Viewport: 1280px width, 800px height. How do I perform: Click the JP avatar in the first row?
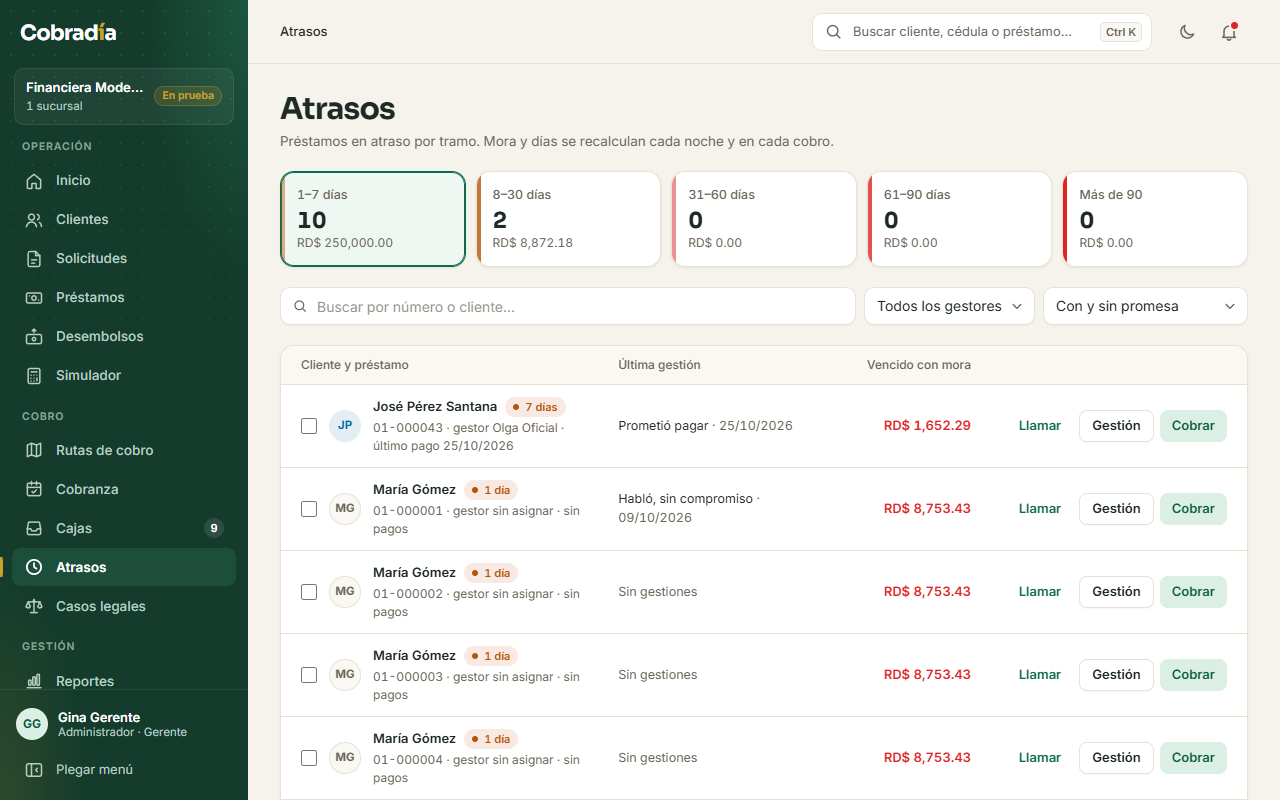345,426
